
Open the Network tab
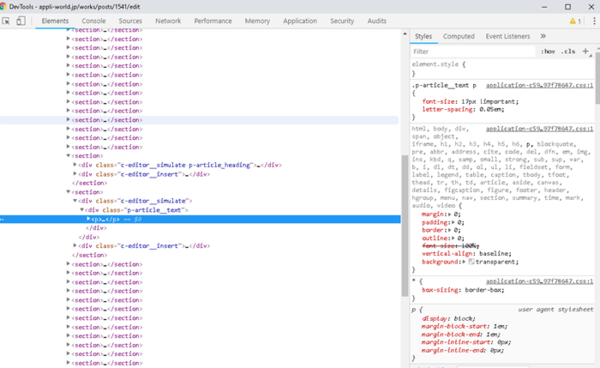point(168,21)
